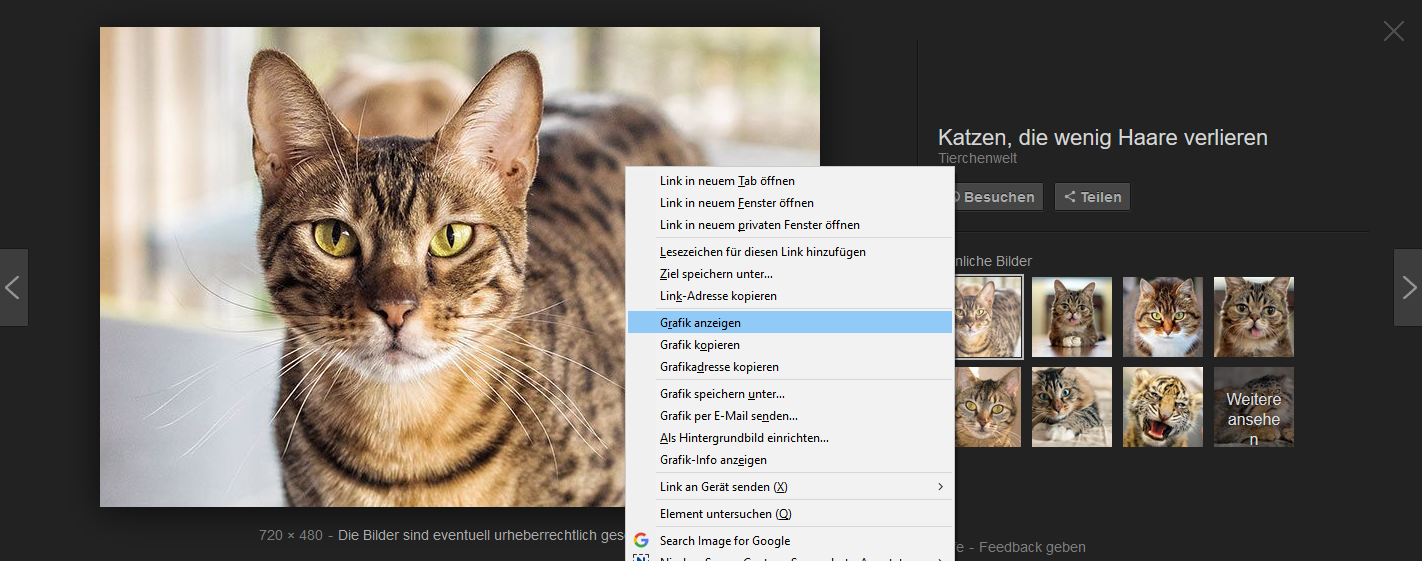1422x561 pixels.
Task: Select 'Grafik anzeigen' from the context menu
Action: coord(700,323)
